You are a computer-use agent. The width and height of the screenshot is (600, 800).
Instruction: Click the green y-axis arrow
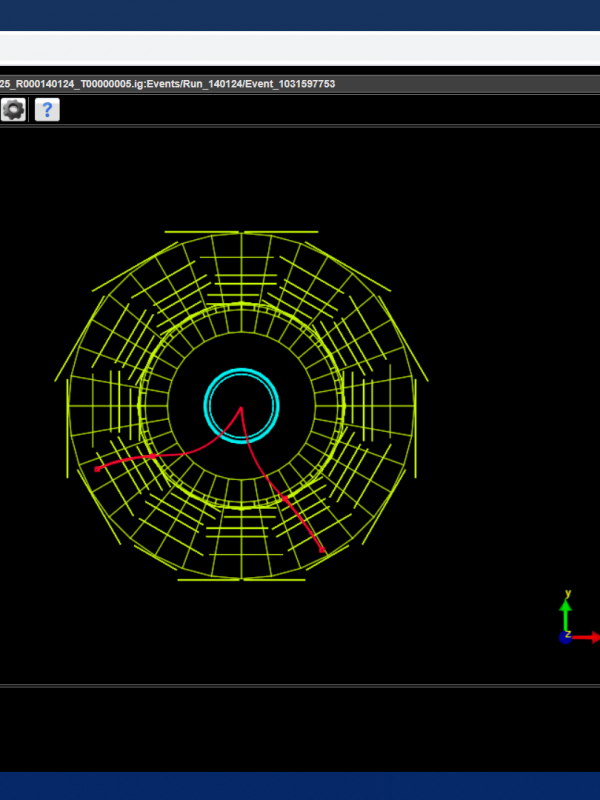566,610
